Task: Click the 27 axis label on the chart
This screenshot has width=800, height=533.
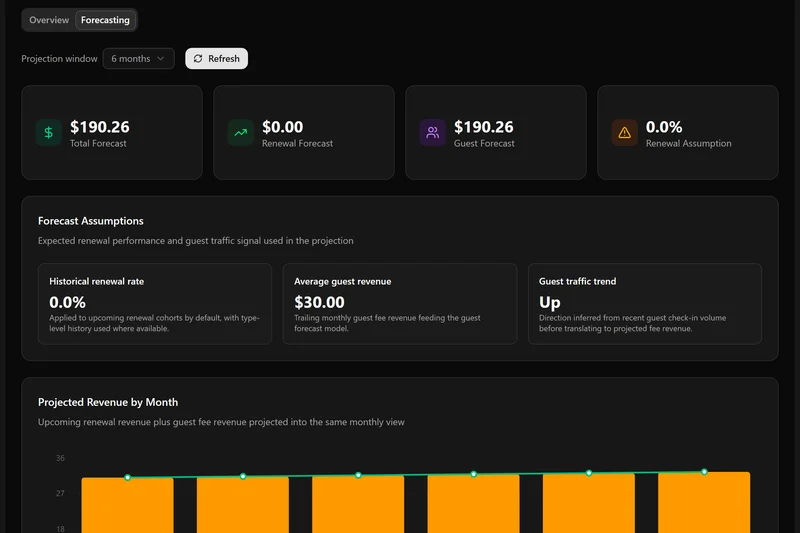Action: (60, 493)
